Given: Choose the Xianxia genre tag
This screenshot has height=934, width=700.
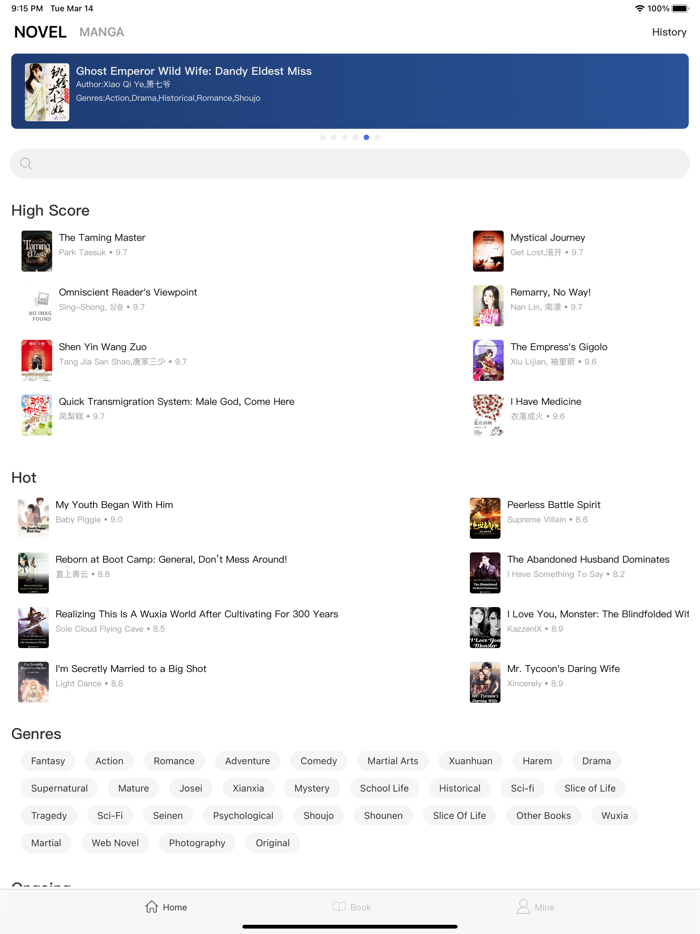Looking at the screenshot, I should click(x=248, y=788).
